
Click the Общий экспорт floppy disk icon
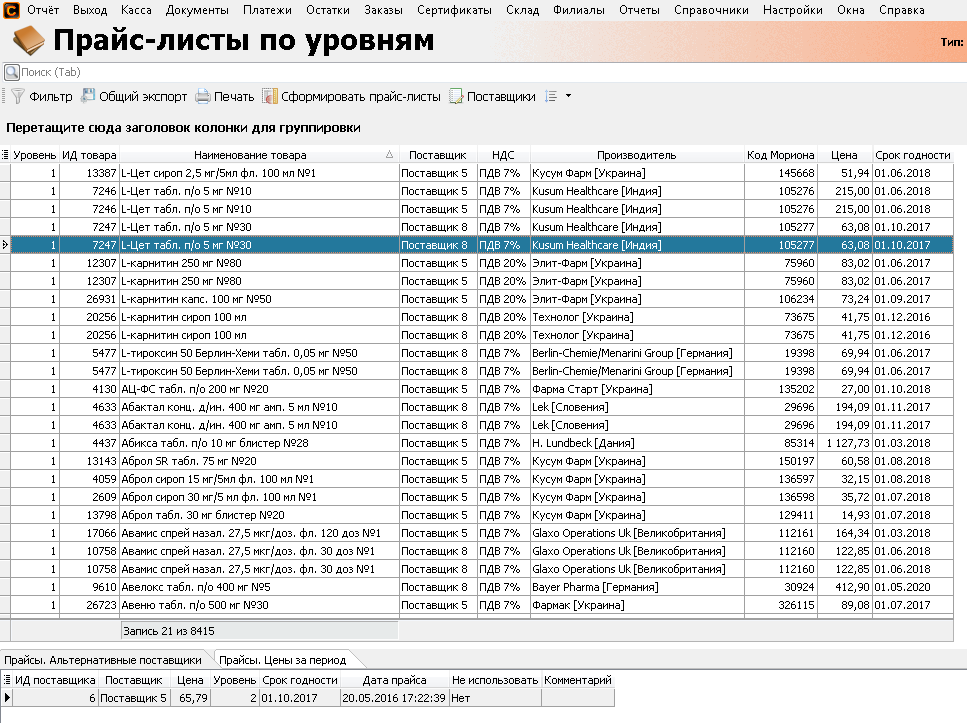tap(88, 97)
